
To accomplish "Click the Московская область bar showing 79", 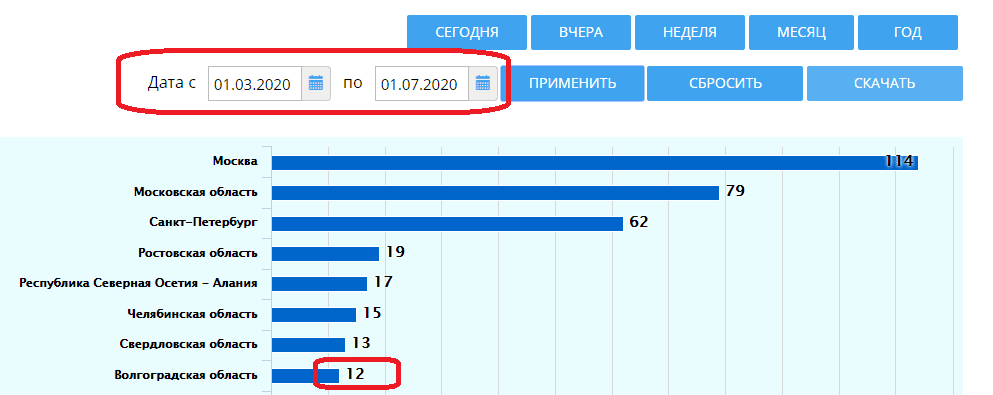I will (495, 192).
